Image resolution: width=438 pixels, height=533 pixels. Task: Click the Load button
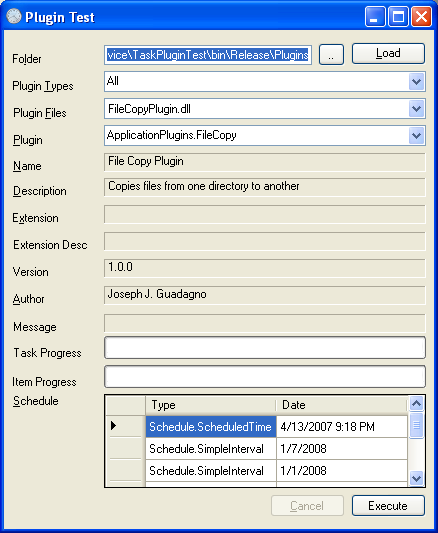coord(388,53)
